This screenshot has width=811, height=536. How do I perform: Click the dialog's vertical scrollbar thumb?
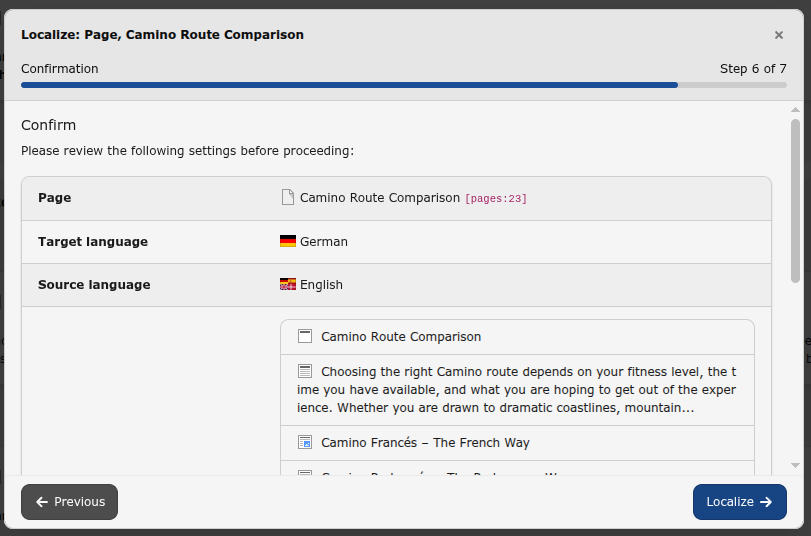(x=795, y=201)
